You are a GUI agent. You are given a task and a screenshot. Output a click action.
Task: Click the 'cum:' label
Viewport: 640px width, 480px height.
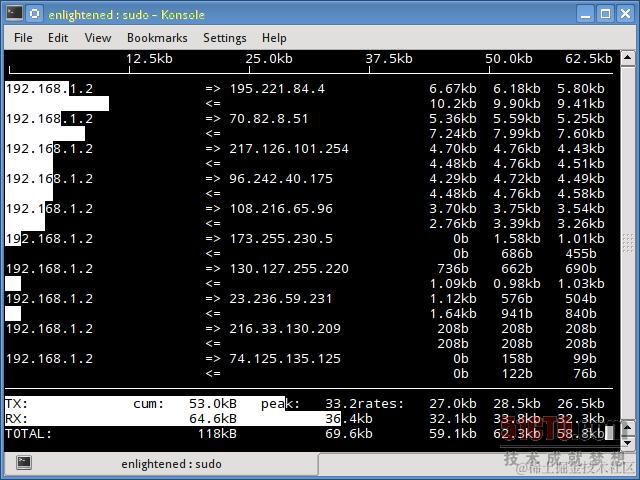(x=149, y=404)
